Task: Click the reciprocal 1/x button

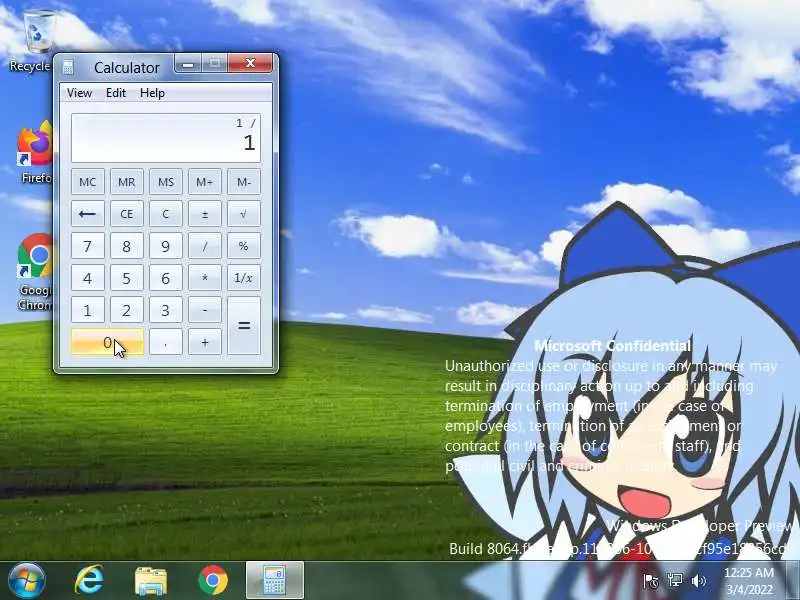Action: [x=244, y=278]
